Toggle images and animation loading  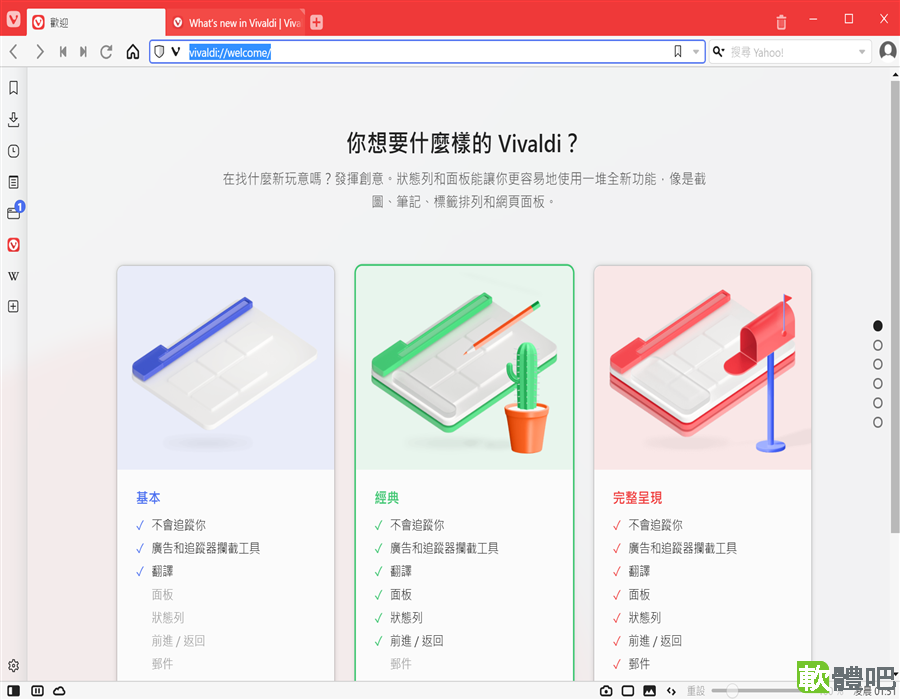[x=649, y=691]
